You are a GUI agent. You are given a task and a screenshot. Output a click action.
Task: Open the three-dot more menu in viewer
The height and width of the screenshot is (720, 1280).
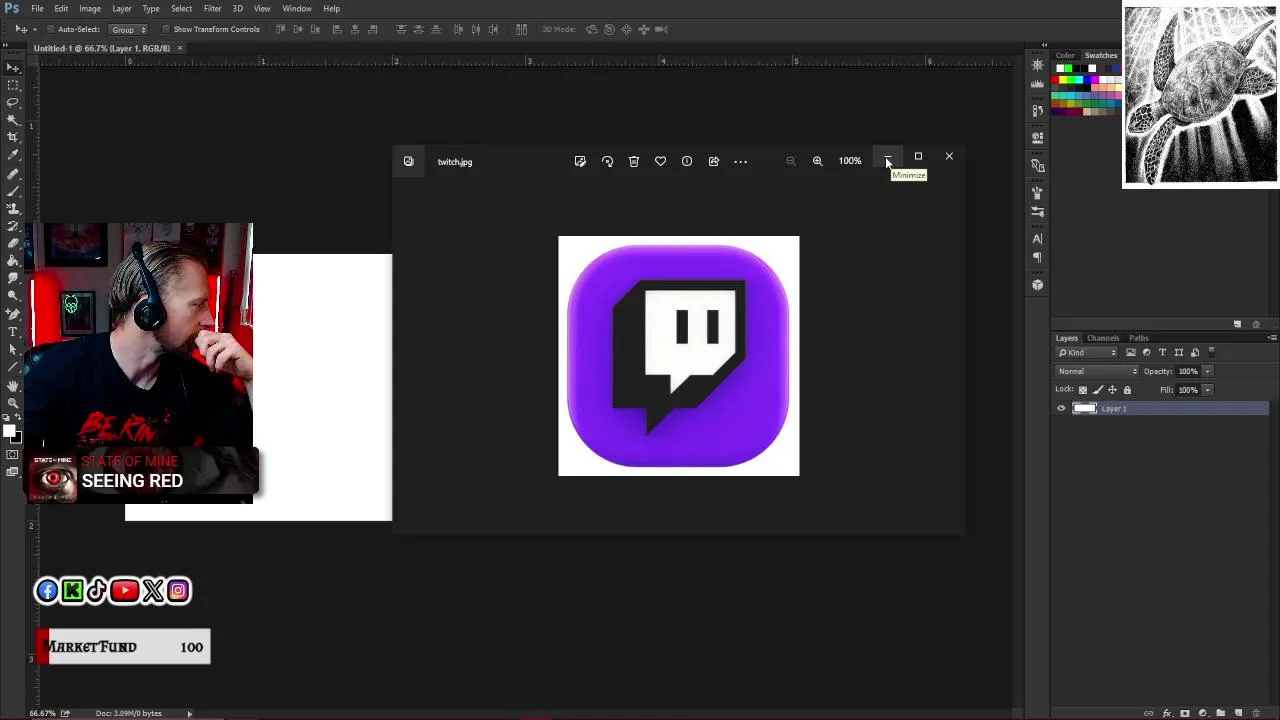(x=741, y=161)
